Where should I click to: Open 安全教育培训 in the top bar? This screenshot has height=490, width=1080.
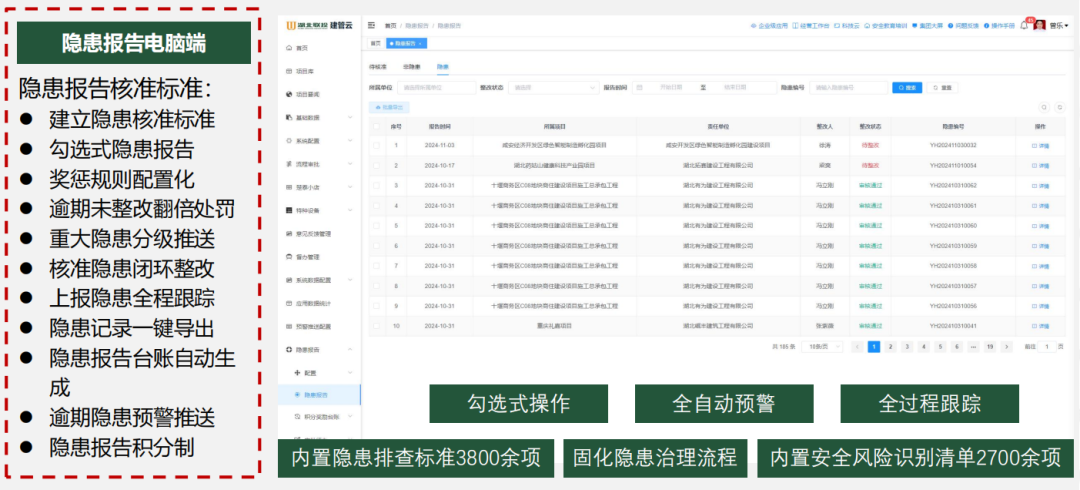(x=892, y=25)
